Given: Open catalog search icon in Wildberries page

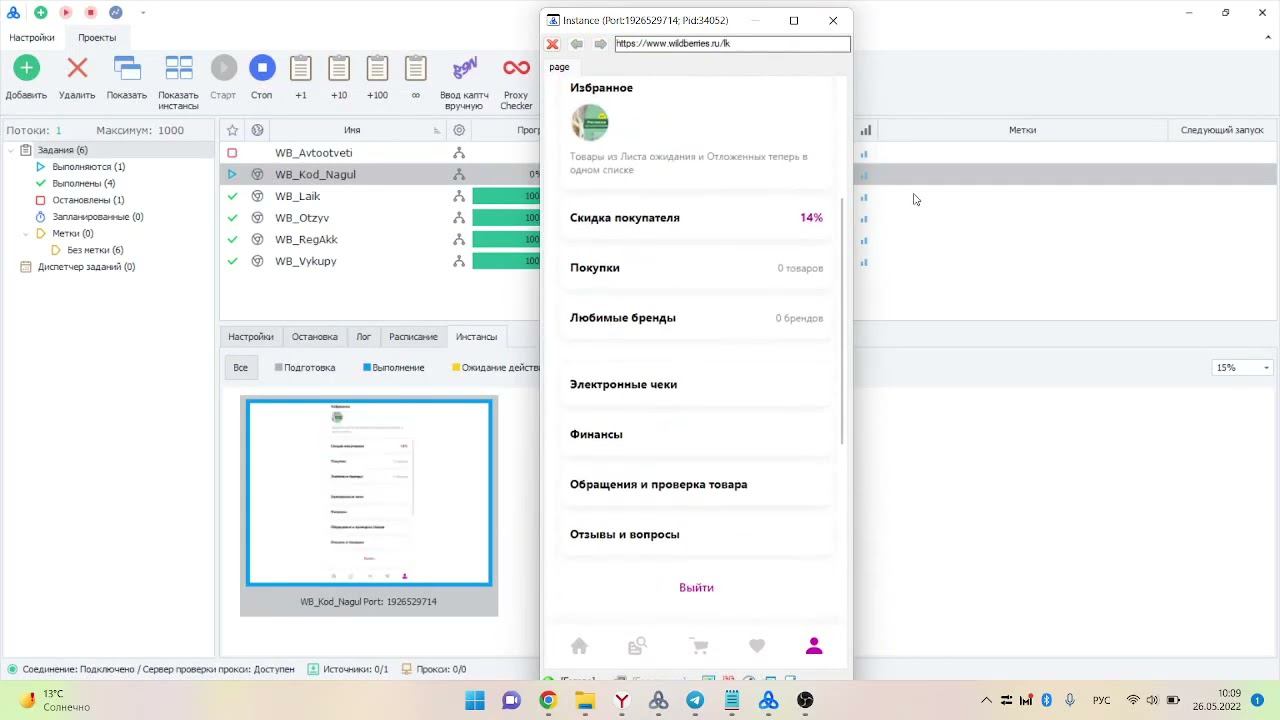Looking at the screenshot, I should [x=637, y=646].
